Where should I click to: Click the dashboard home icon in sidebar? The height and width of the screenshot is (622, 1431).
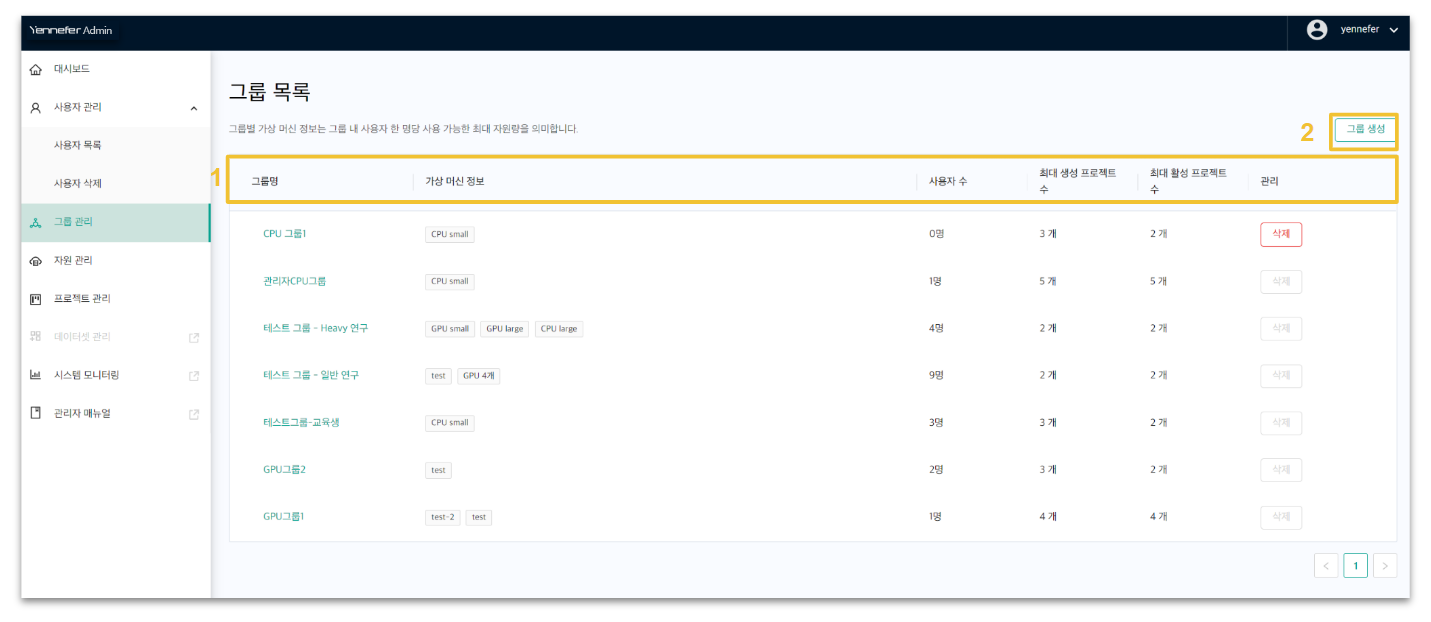pos(36,69)
